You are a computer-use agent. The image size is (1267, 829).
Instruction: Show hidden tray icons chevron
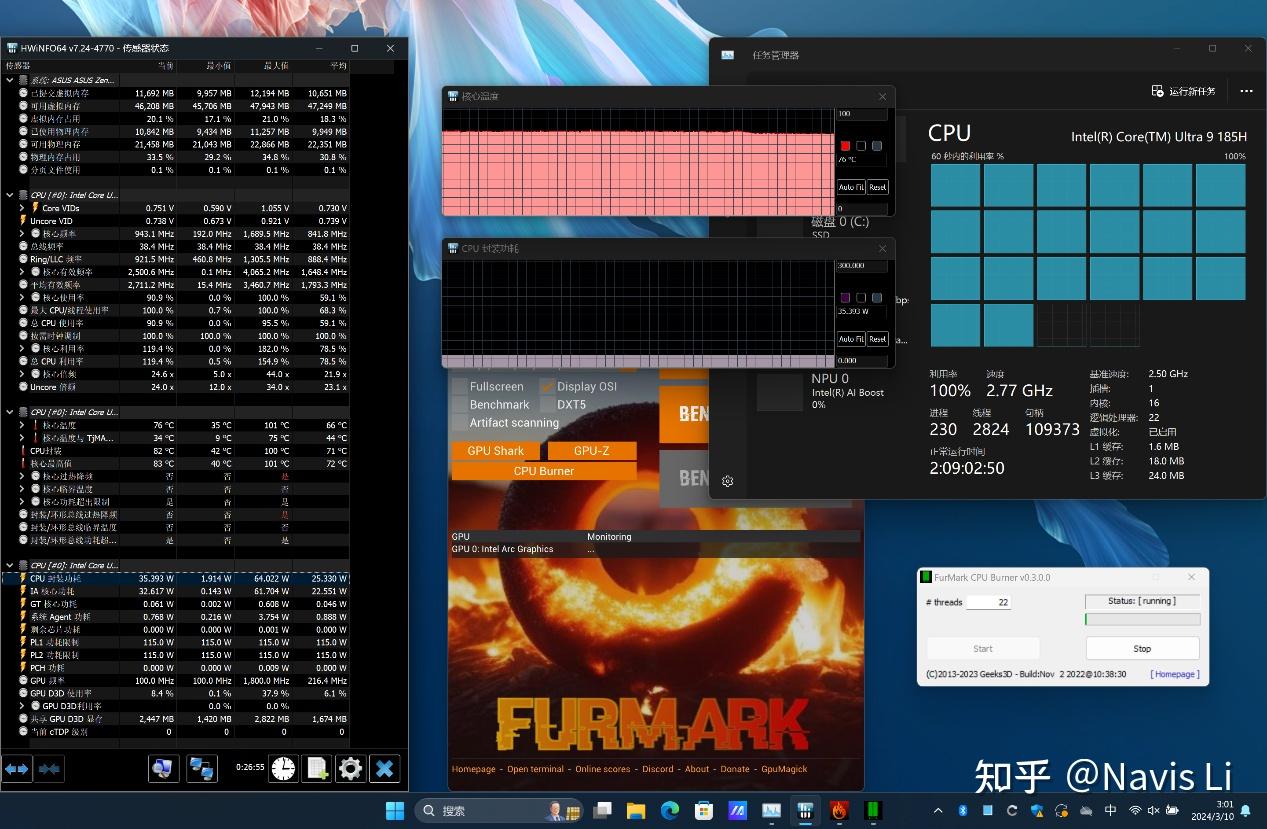coord(938,810)
